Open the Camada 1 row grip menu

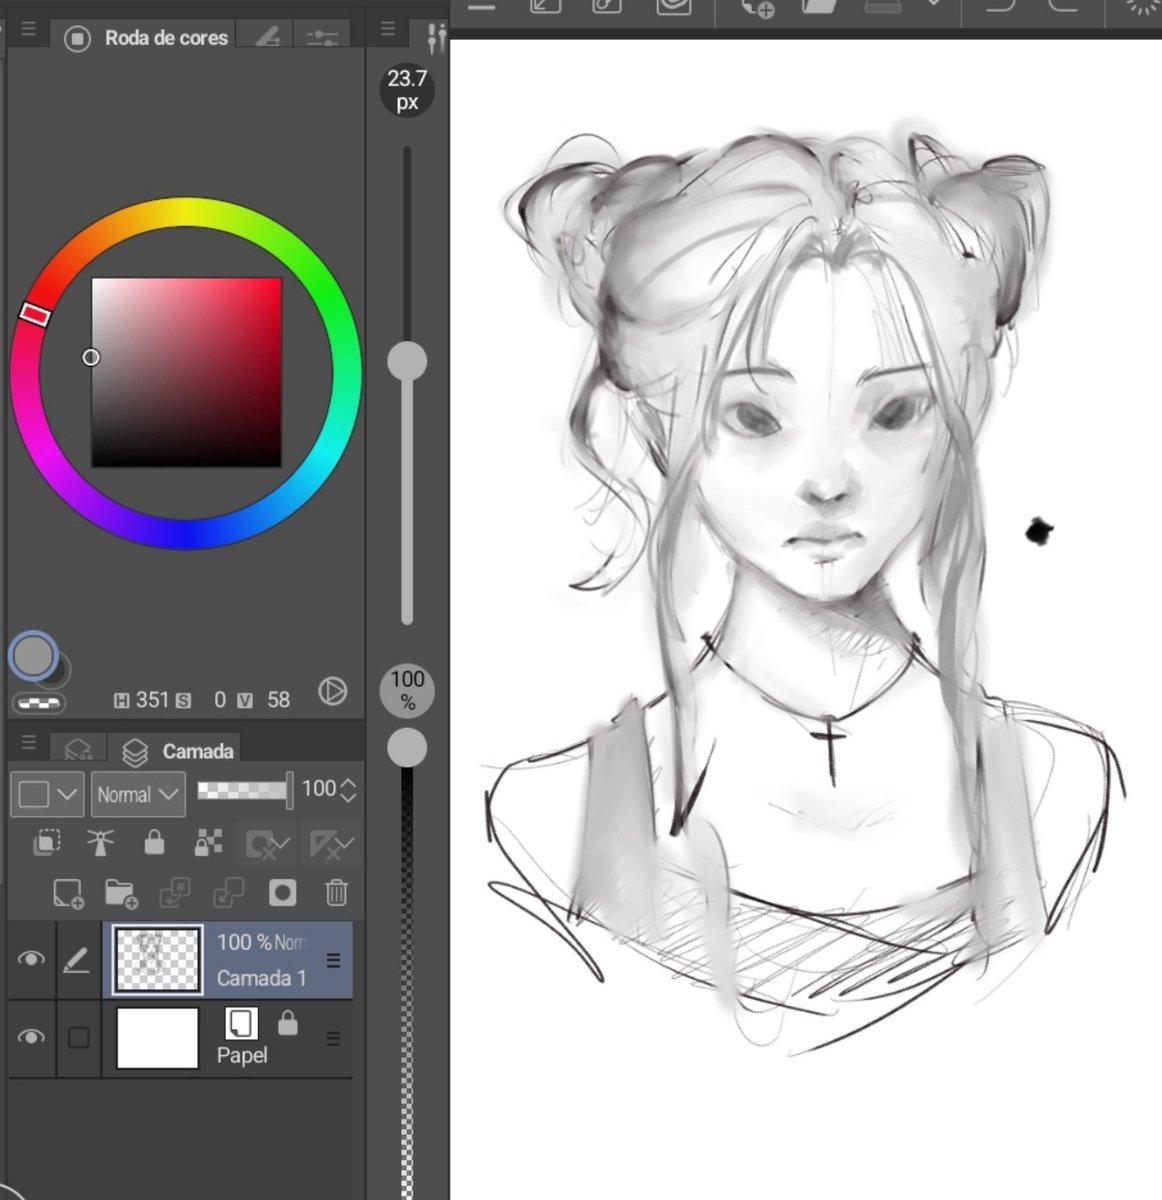334,960
